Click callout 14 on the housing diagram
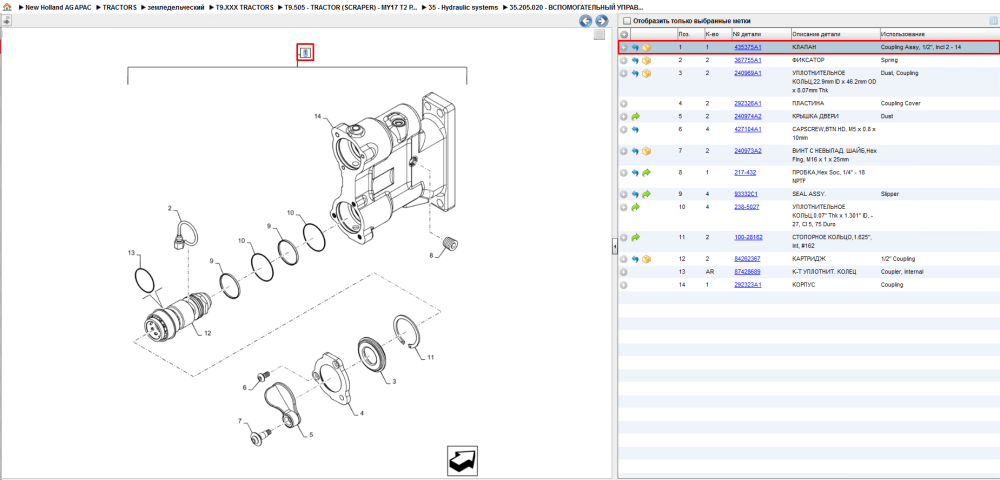Image resolution: width=1000 pixels, height=480 pixels. [x=318, y=116]
